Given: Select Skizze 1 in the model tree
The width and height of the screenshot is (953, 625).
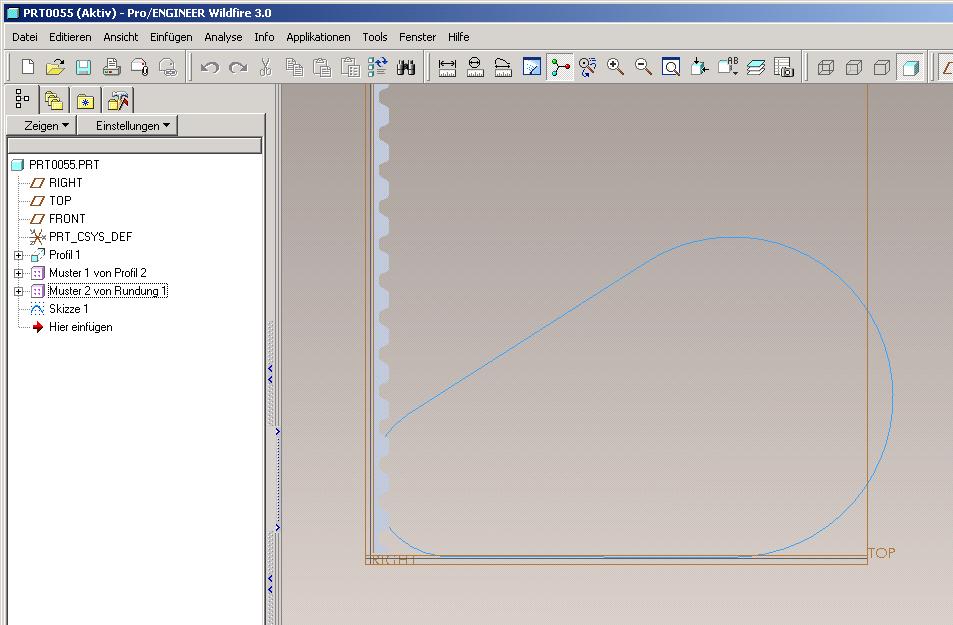Looking at the screenshot, I should [x=69, y=309].
